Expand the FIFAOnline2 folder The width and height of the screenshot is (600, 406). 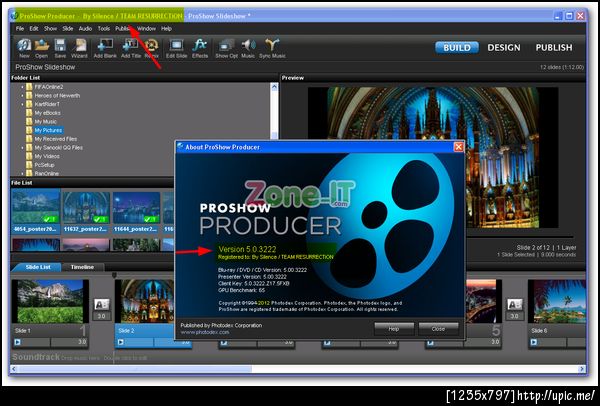pyautogui.click(x=22, y=87)
